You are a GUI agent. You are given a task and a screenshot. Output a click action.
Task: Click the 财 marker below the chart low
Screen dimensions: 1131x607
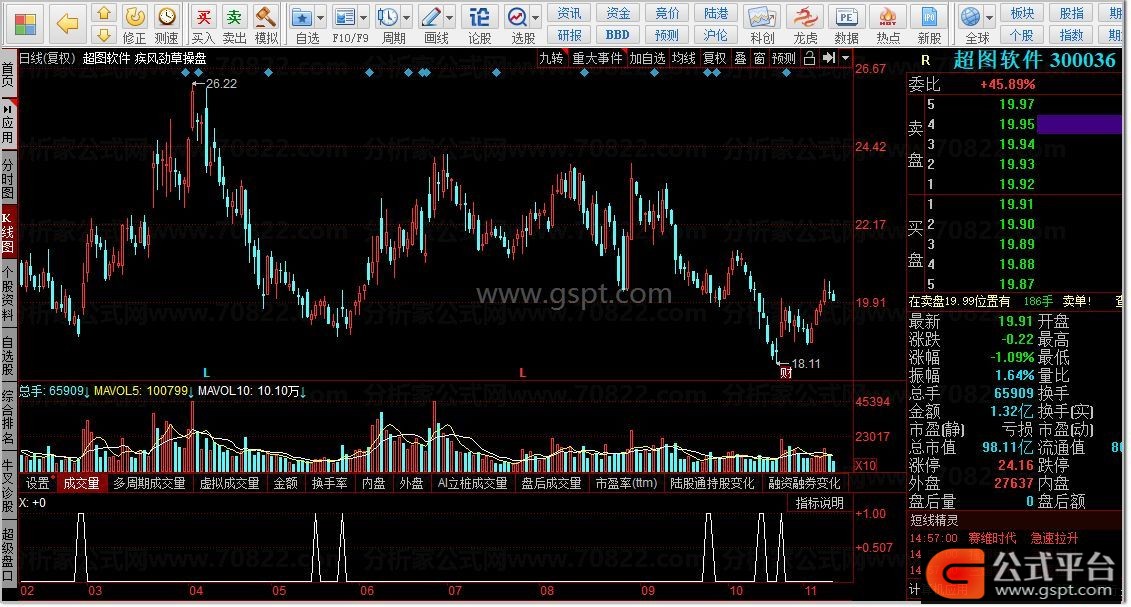pyautogui.click(x=786, y=373)
